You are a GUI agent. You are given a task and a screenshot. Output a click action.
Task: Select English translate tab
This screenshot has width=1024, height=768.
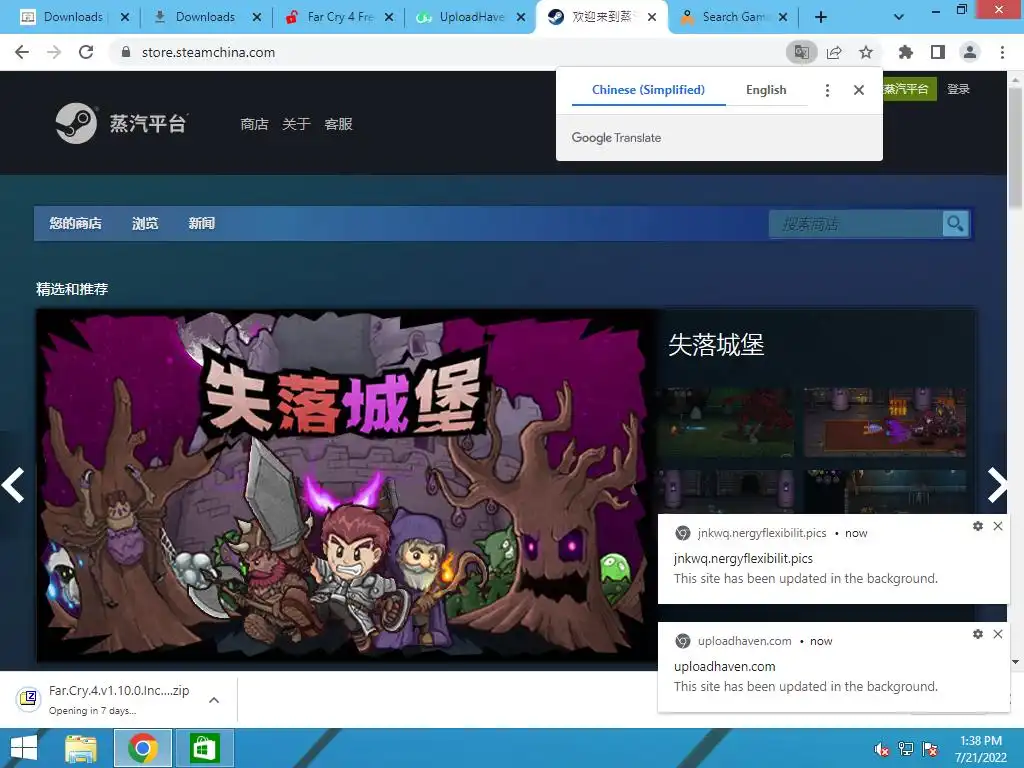point(766,90)
